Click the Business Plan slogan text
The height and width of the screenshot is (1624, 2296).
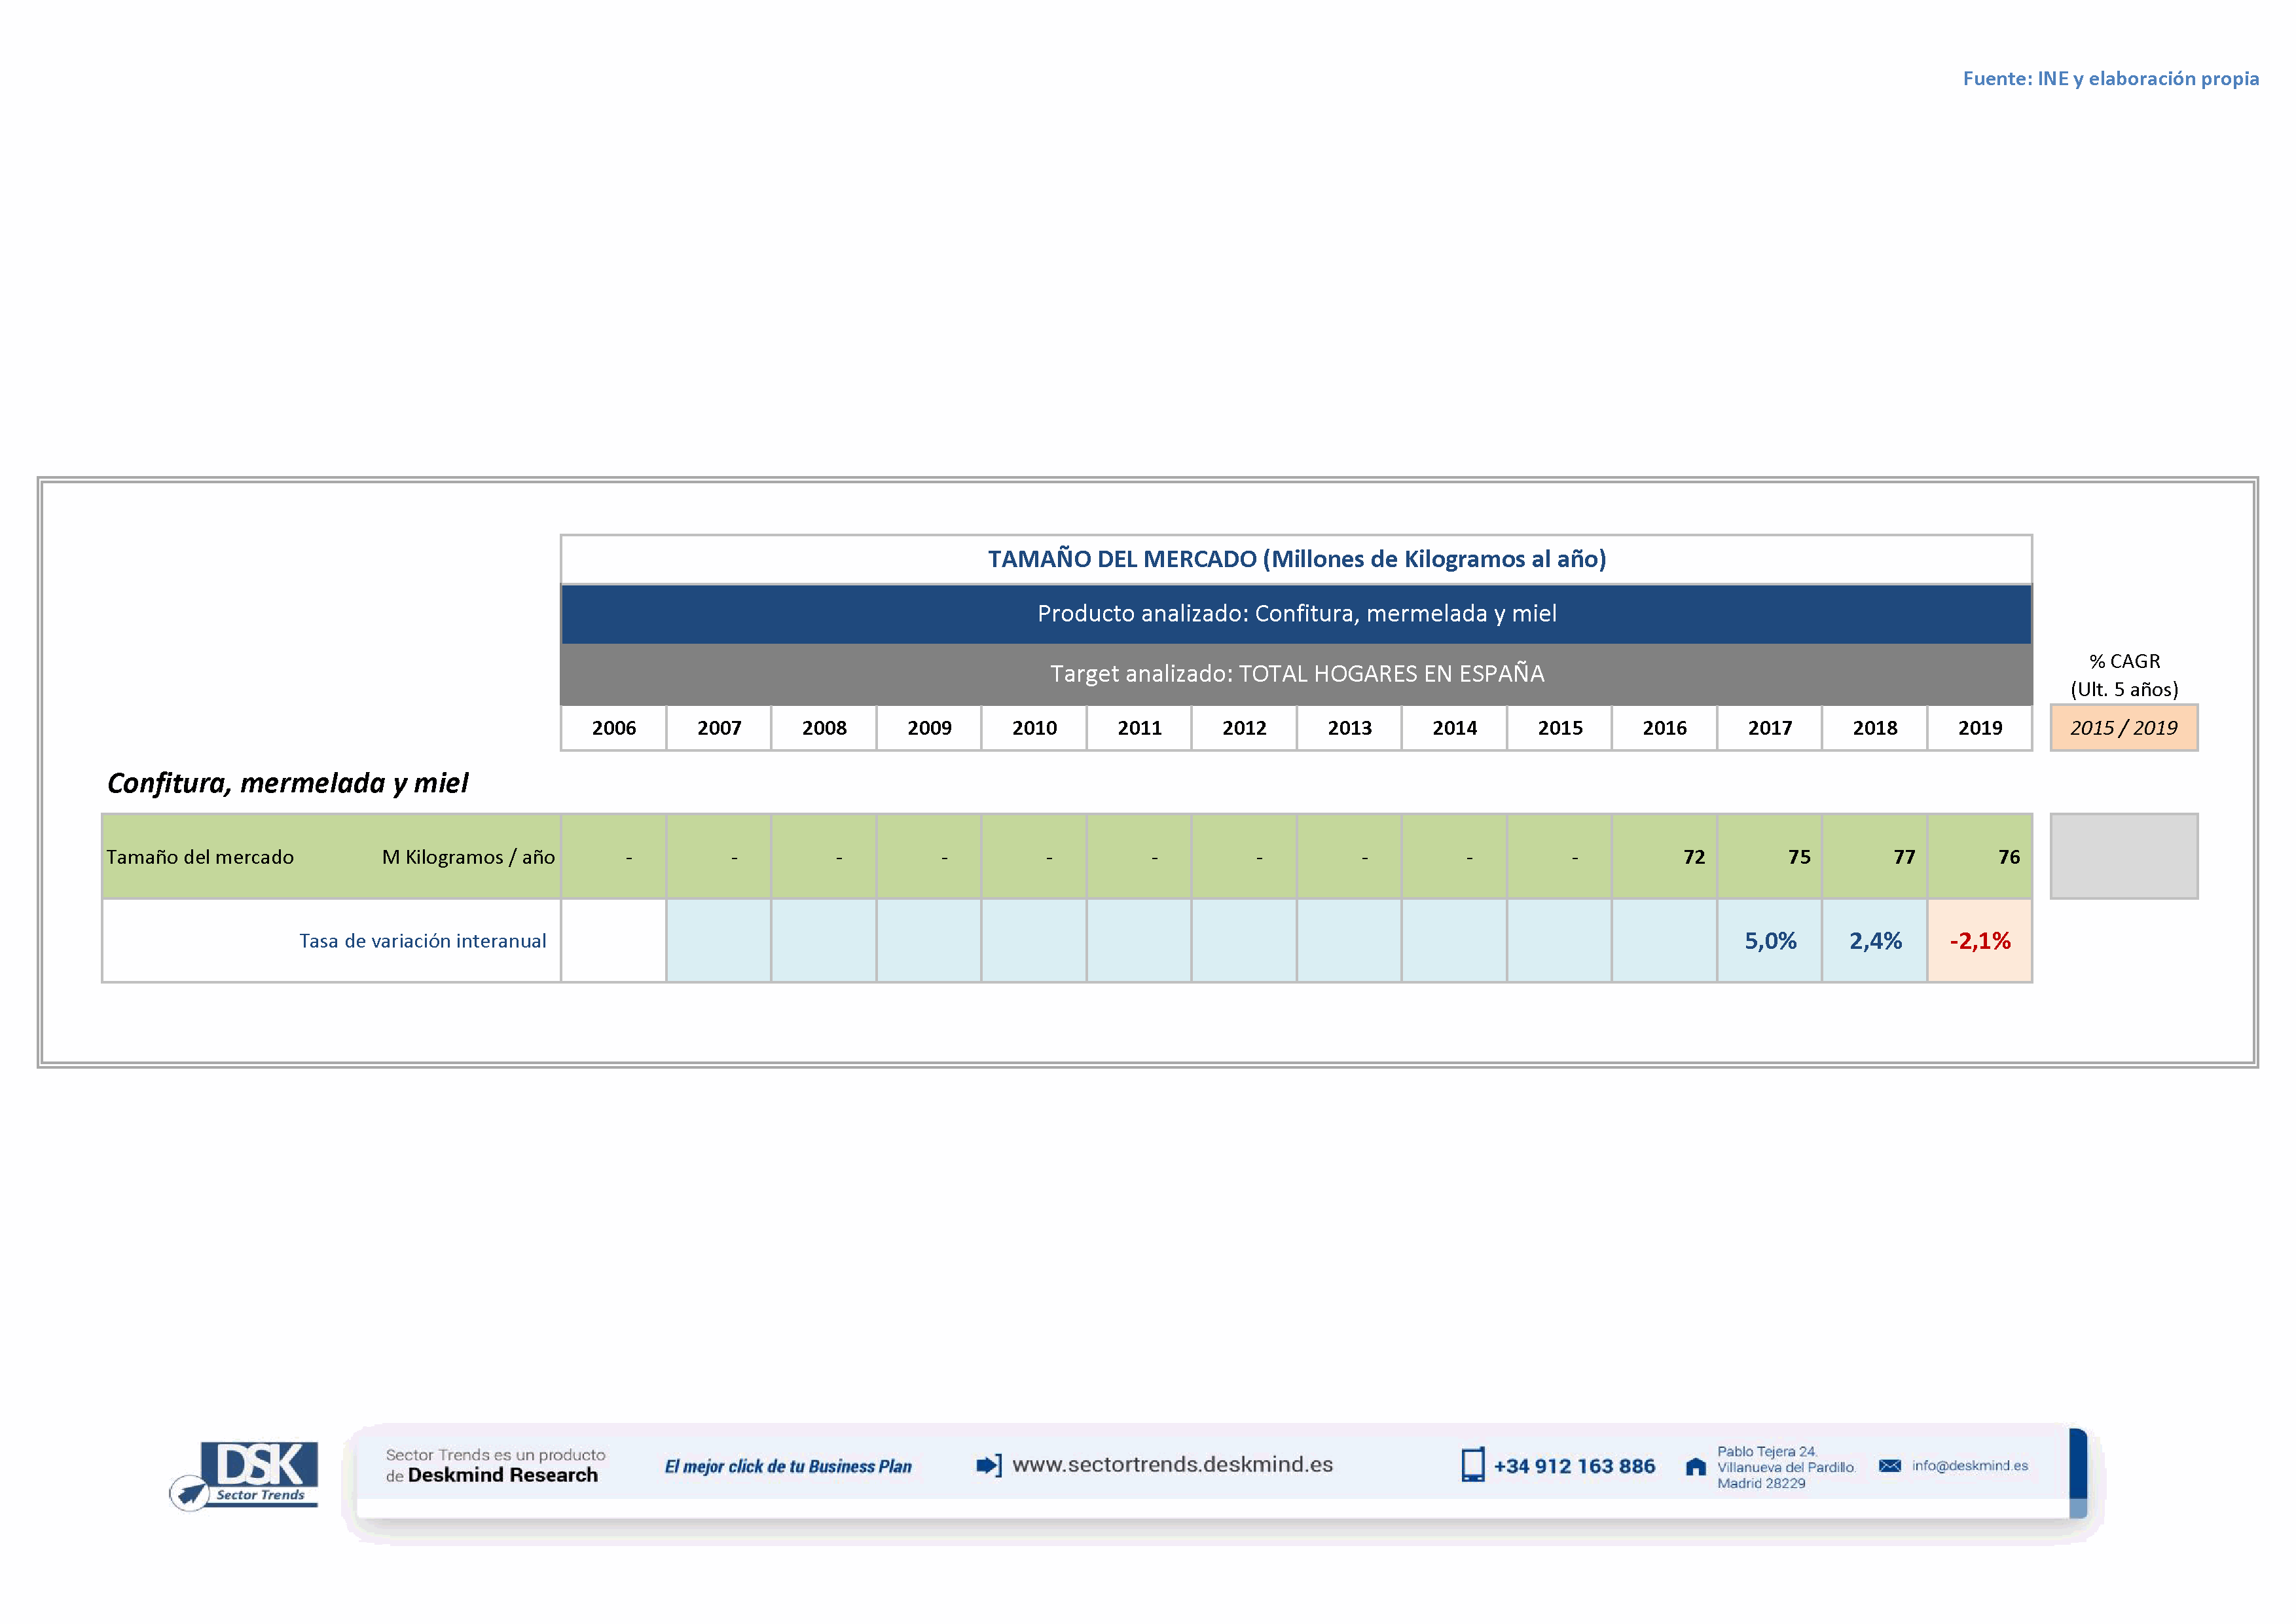[x=788, y=1467]
